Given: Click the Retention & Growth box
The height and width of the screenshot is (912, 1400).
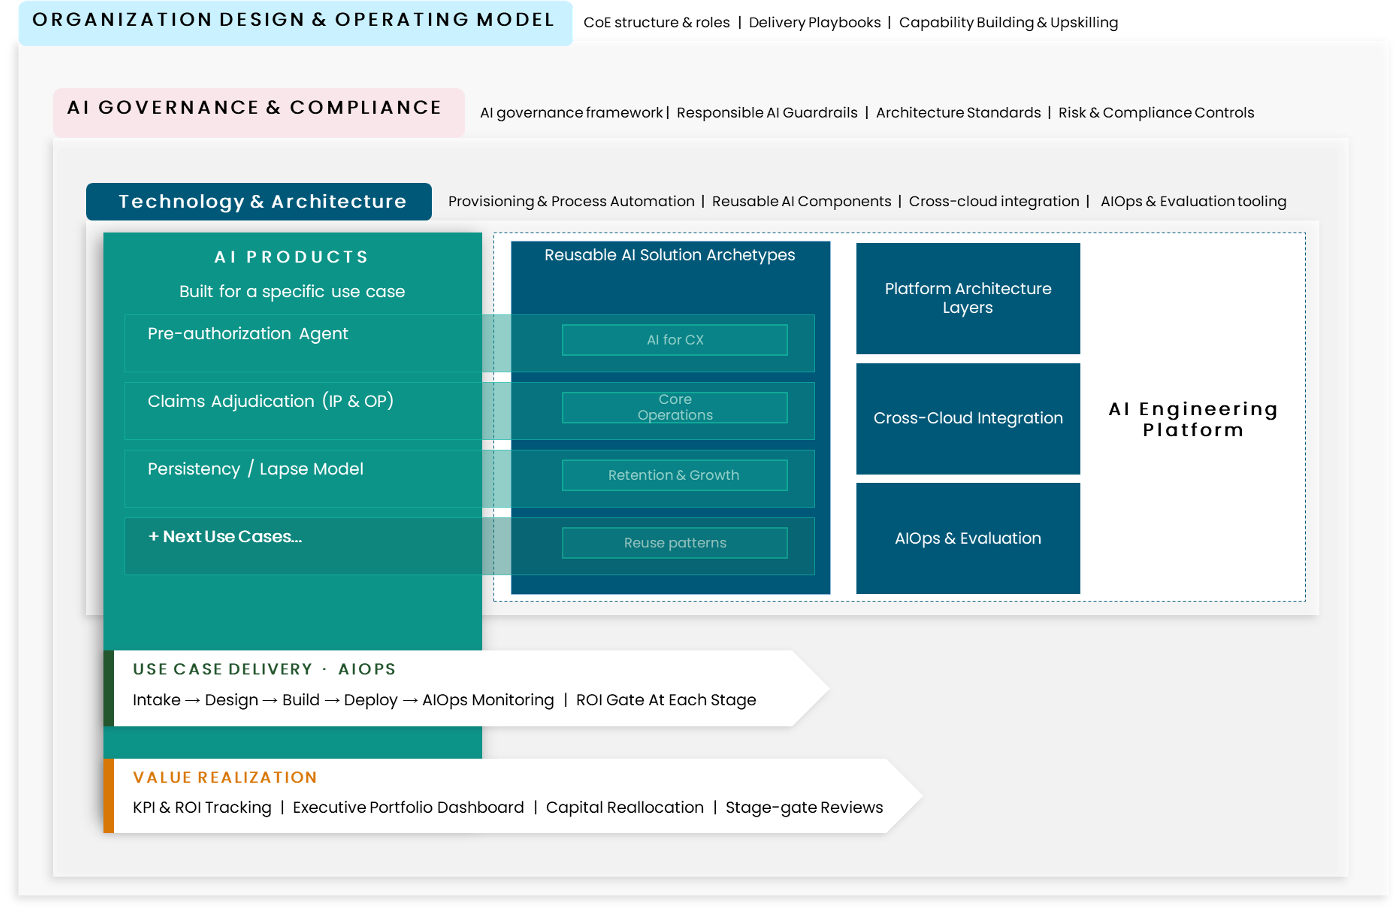Looking at the screenshot, I should [675, 475].
